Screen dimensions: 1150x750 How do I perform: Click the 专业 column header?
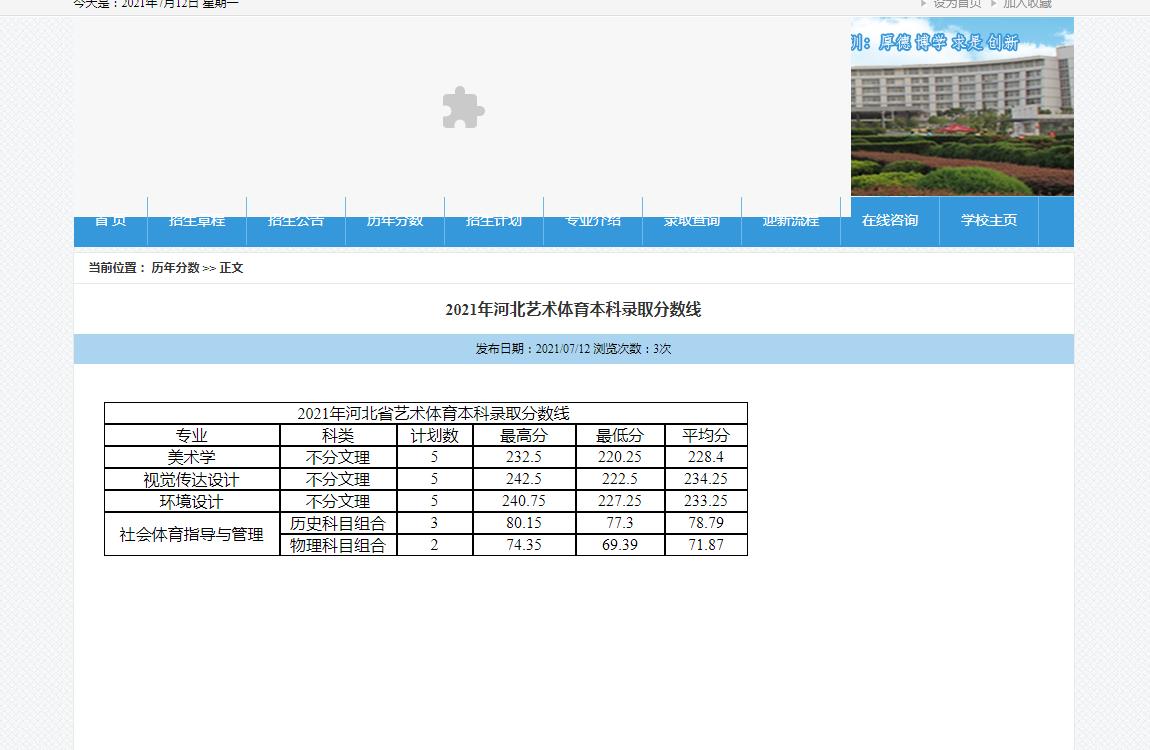point(192,435)
